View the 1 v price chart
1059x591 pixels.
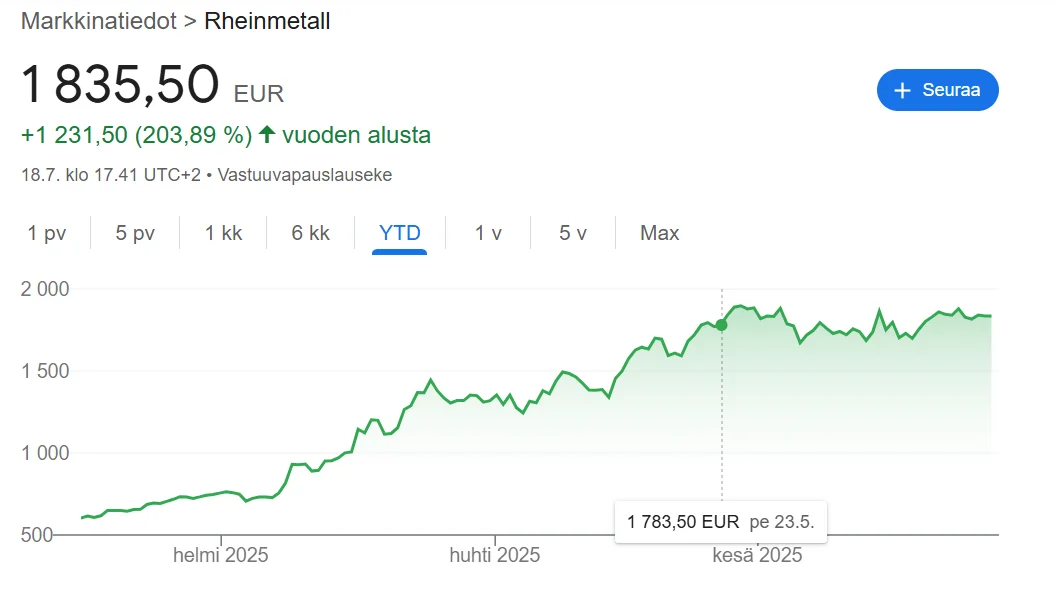pos(487,233)
